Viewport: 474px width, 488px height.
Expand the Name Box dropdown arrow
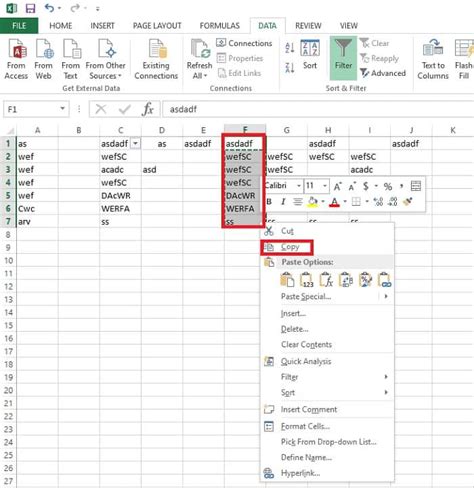pos(62,109)
